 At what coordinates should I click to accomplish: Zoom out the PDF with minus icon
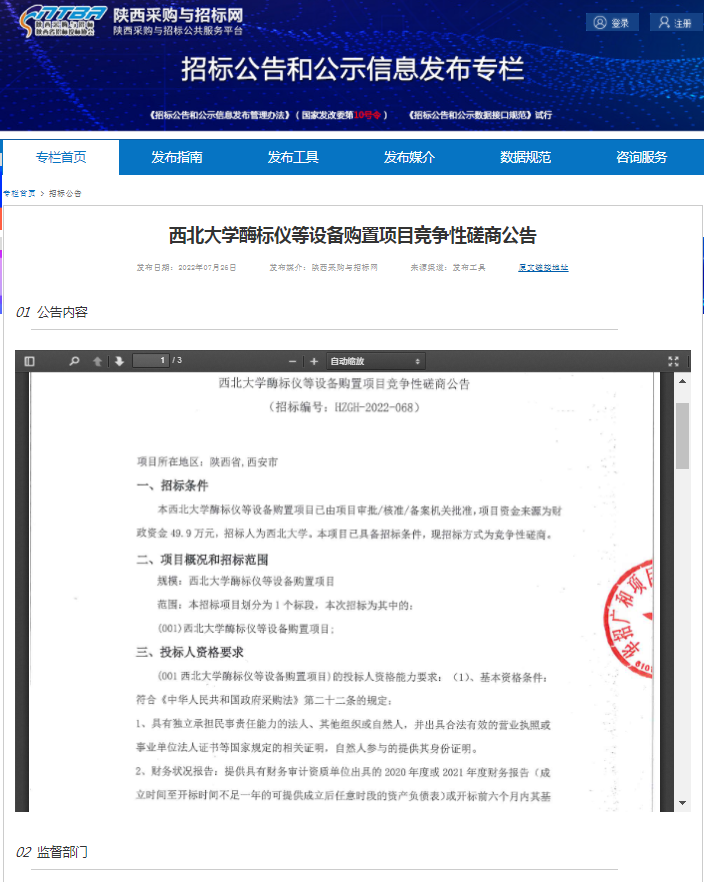pyautogui.click(x=293, y=361)
